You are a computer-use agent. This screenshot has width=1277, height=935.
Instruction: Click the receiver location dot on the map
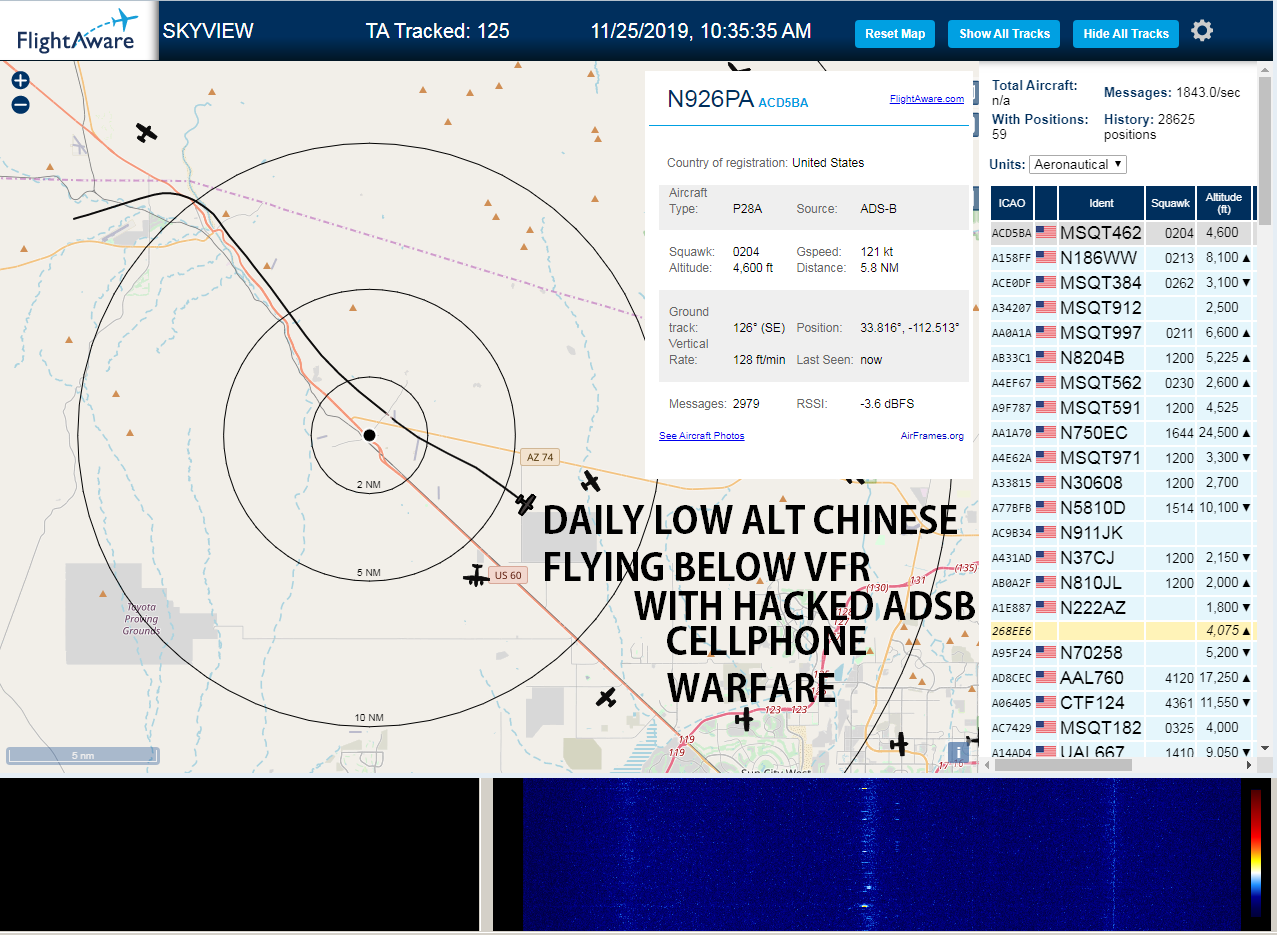tap(369, 435)
